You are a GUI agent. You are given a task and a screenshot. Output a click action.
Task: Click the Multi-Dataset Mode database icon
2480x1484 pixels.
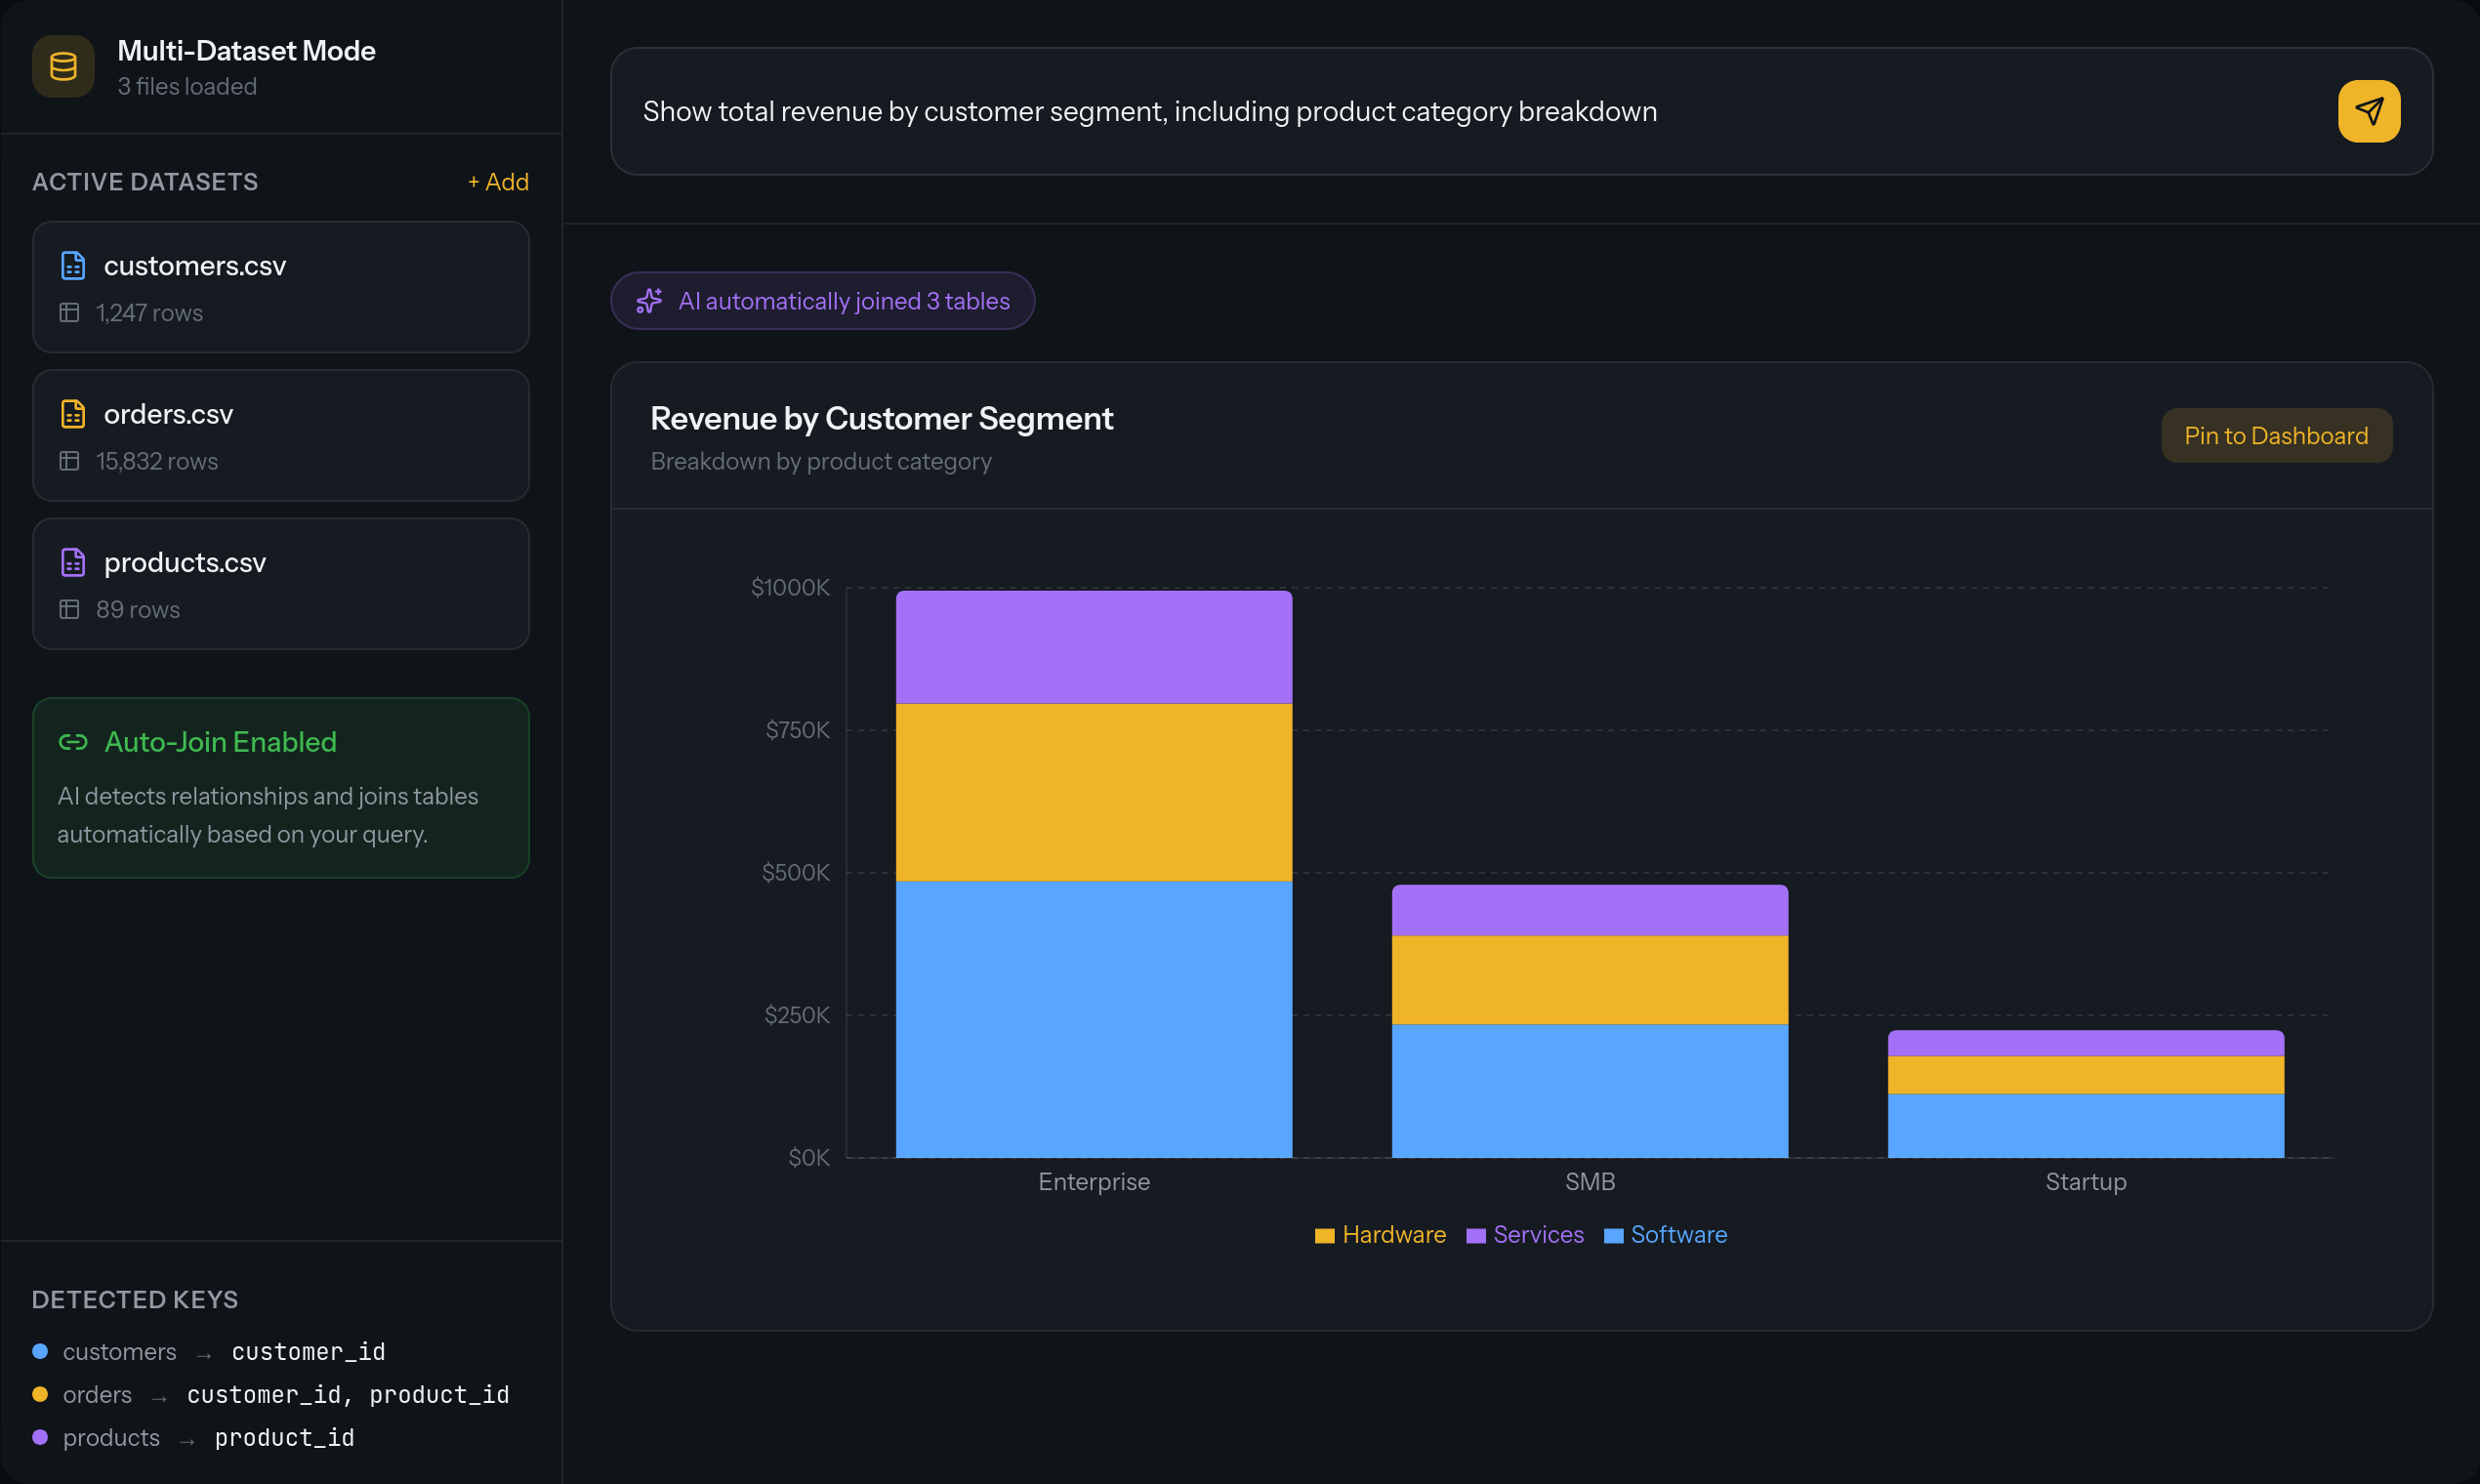coord(63,67)
